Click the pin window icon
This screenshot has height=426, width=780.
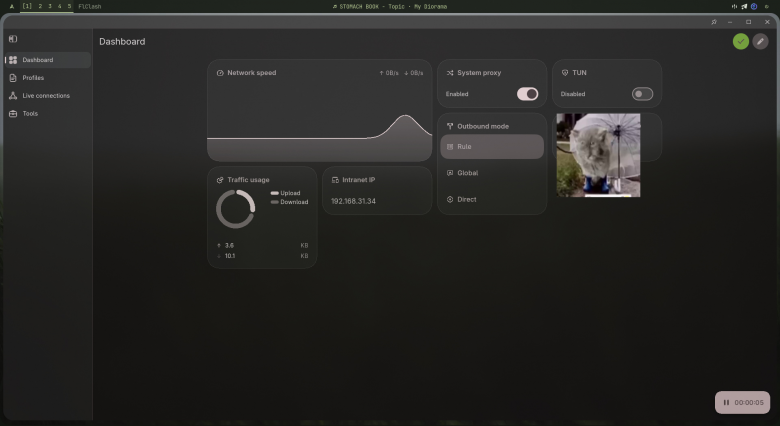tap(714, 22)
